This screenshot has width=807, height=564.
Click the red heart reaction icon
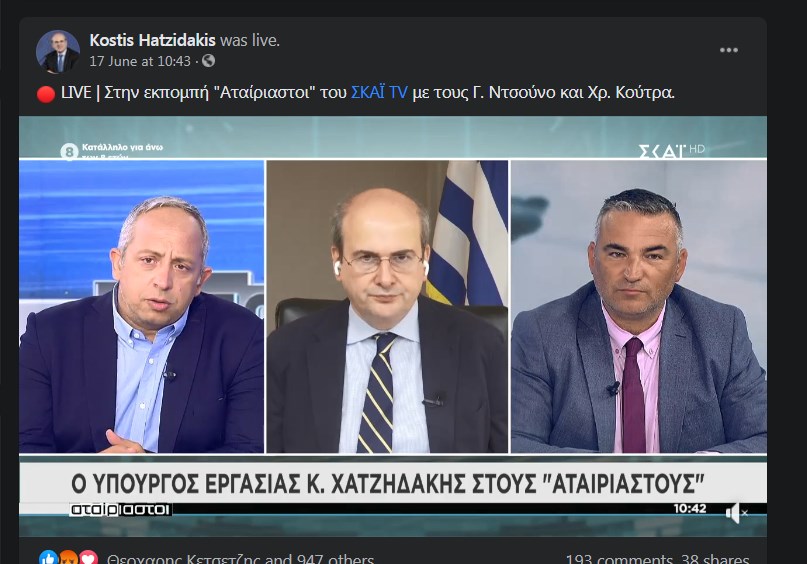tap(88, 557)
